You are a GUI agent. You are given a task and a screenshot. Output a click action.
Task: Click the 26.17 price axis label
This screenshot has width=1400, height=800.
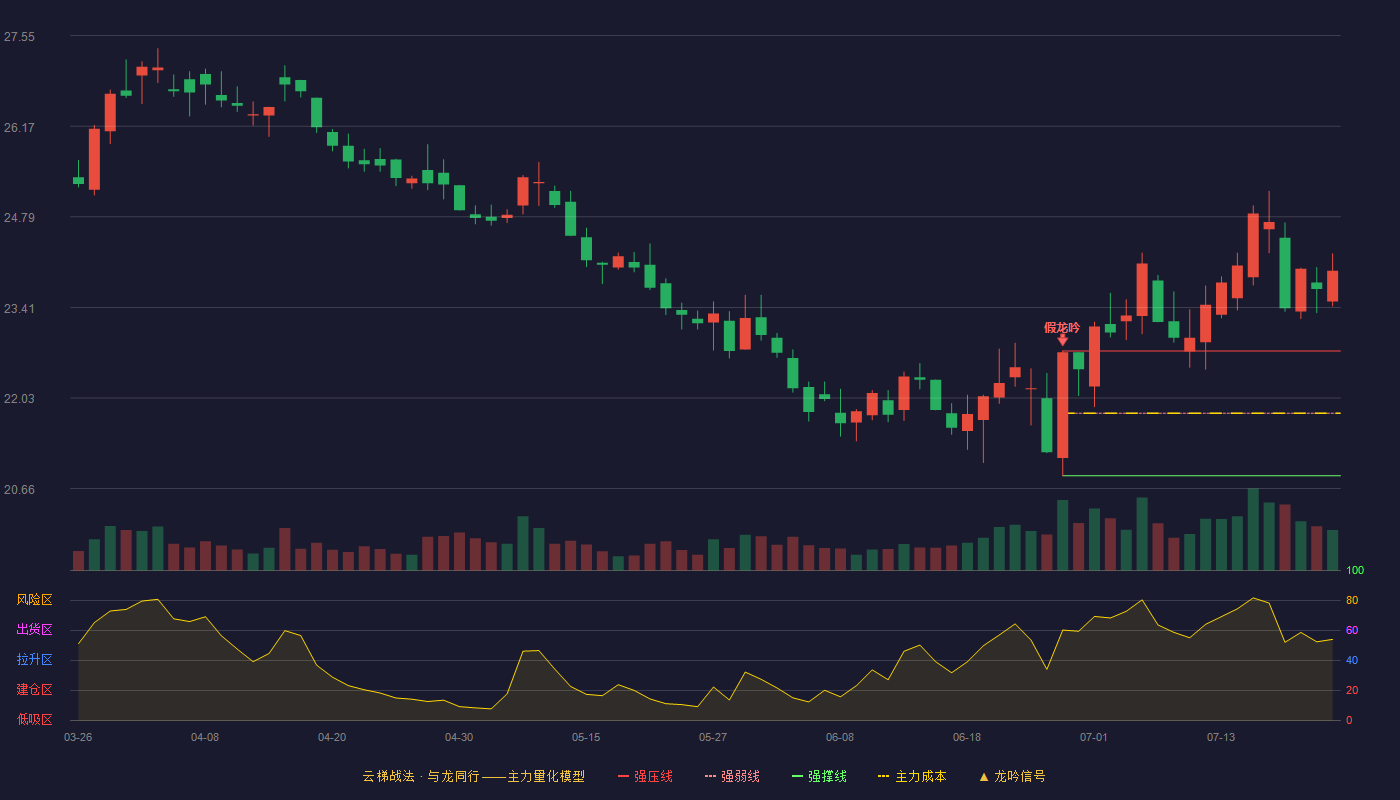click(19, 128)
